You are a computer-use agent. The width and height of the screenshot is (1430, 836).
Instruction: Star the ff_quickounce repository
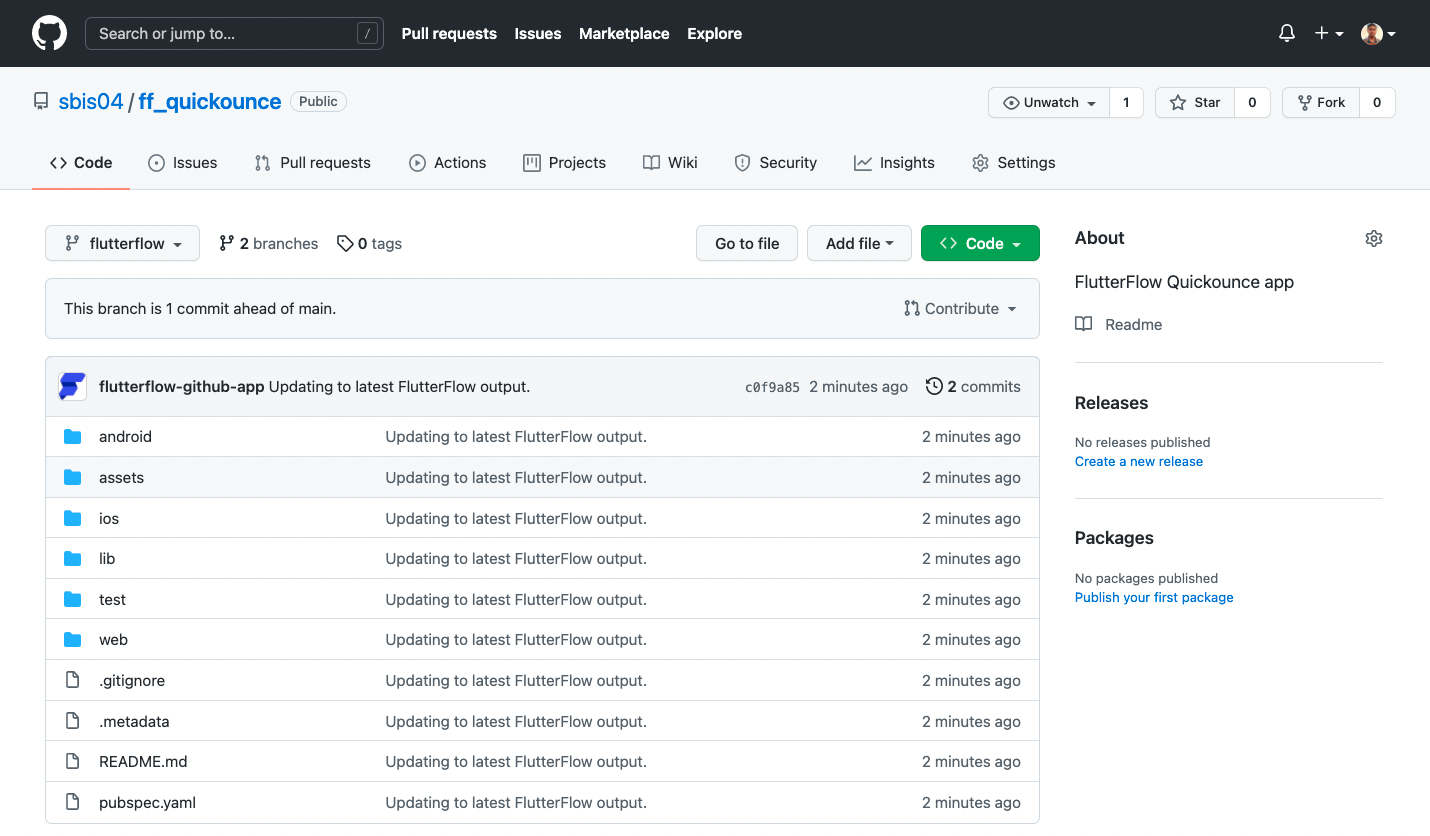tap(1195, 102)
